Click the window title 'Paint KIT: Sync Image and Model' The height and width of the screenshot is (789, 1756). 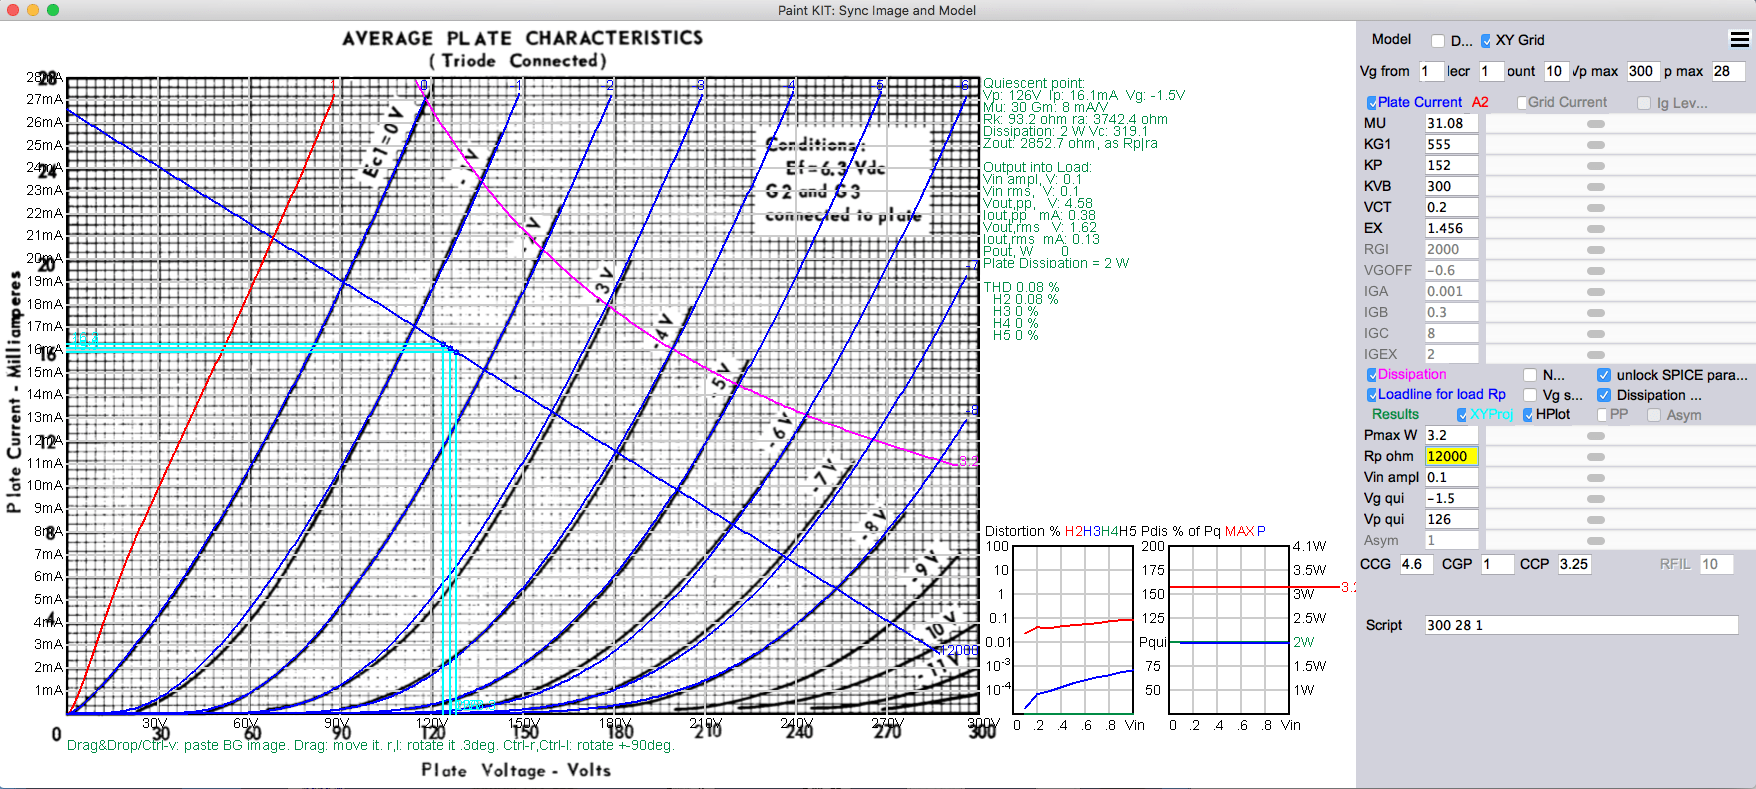pos(877,10)
